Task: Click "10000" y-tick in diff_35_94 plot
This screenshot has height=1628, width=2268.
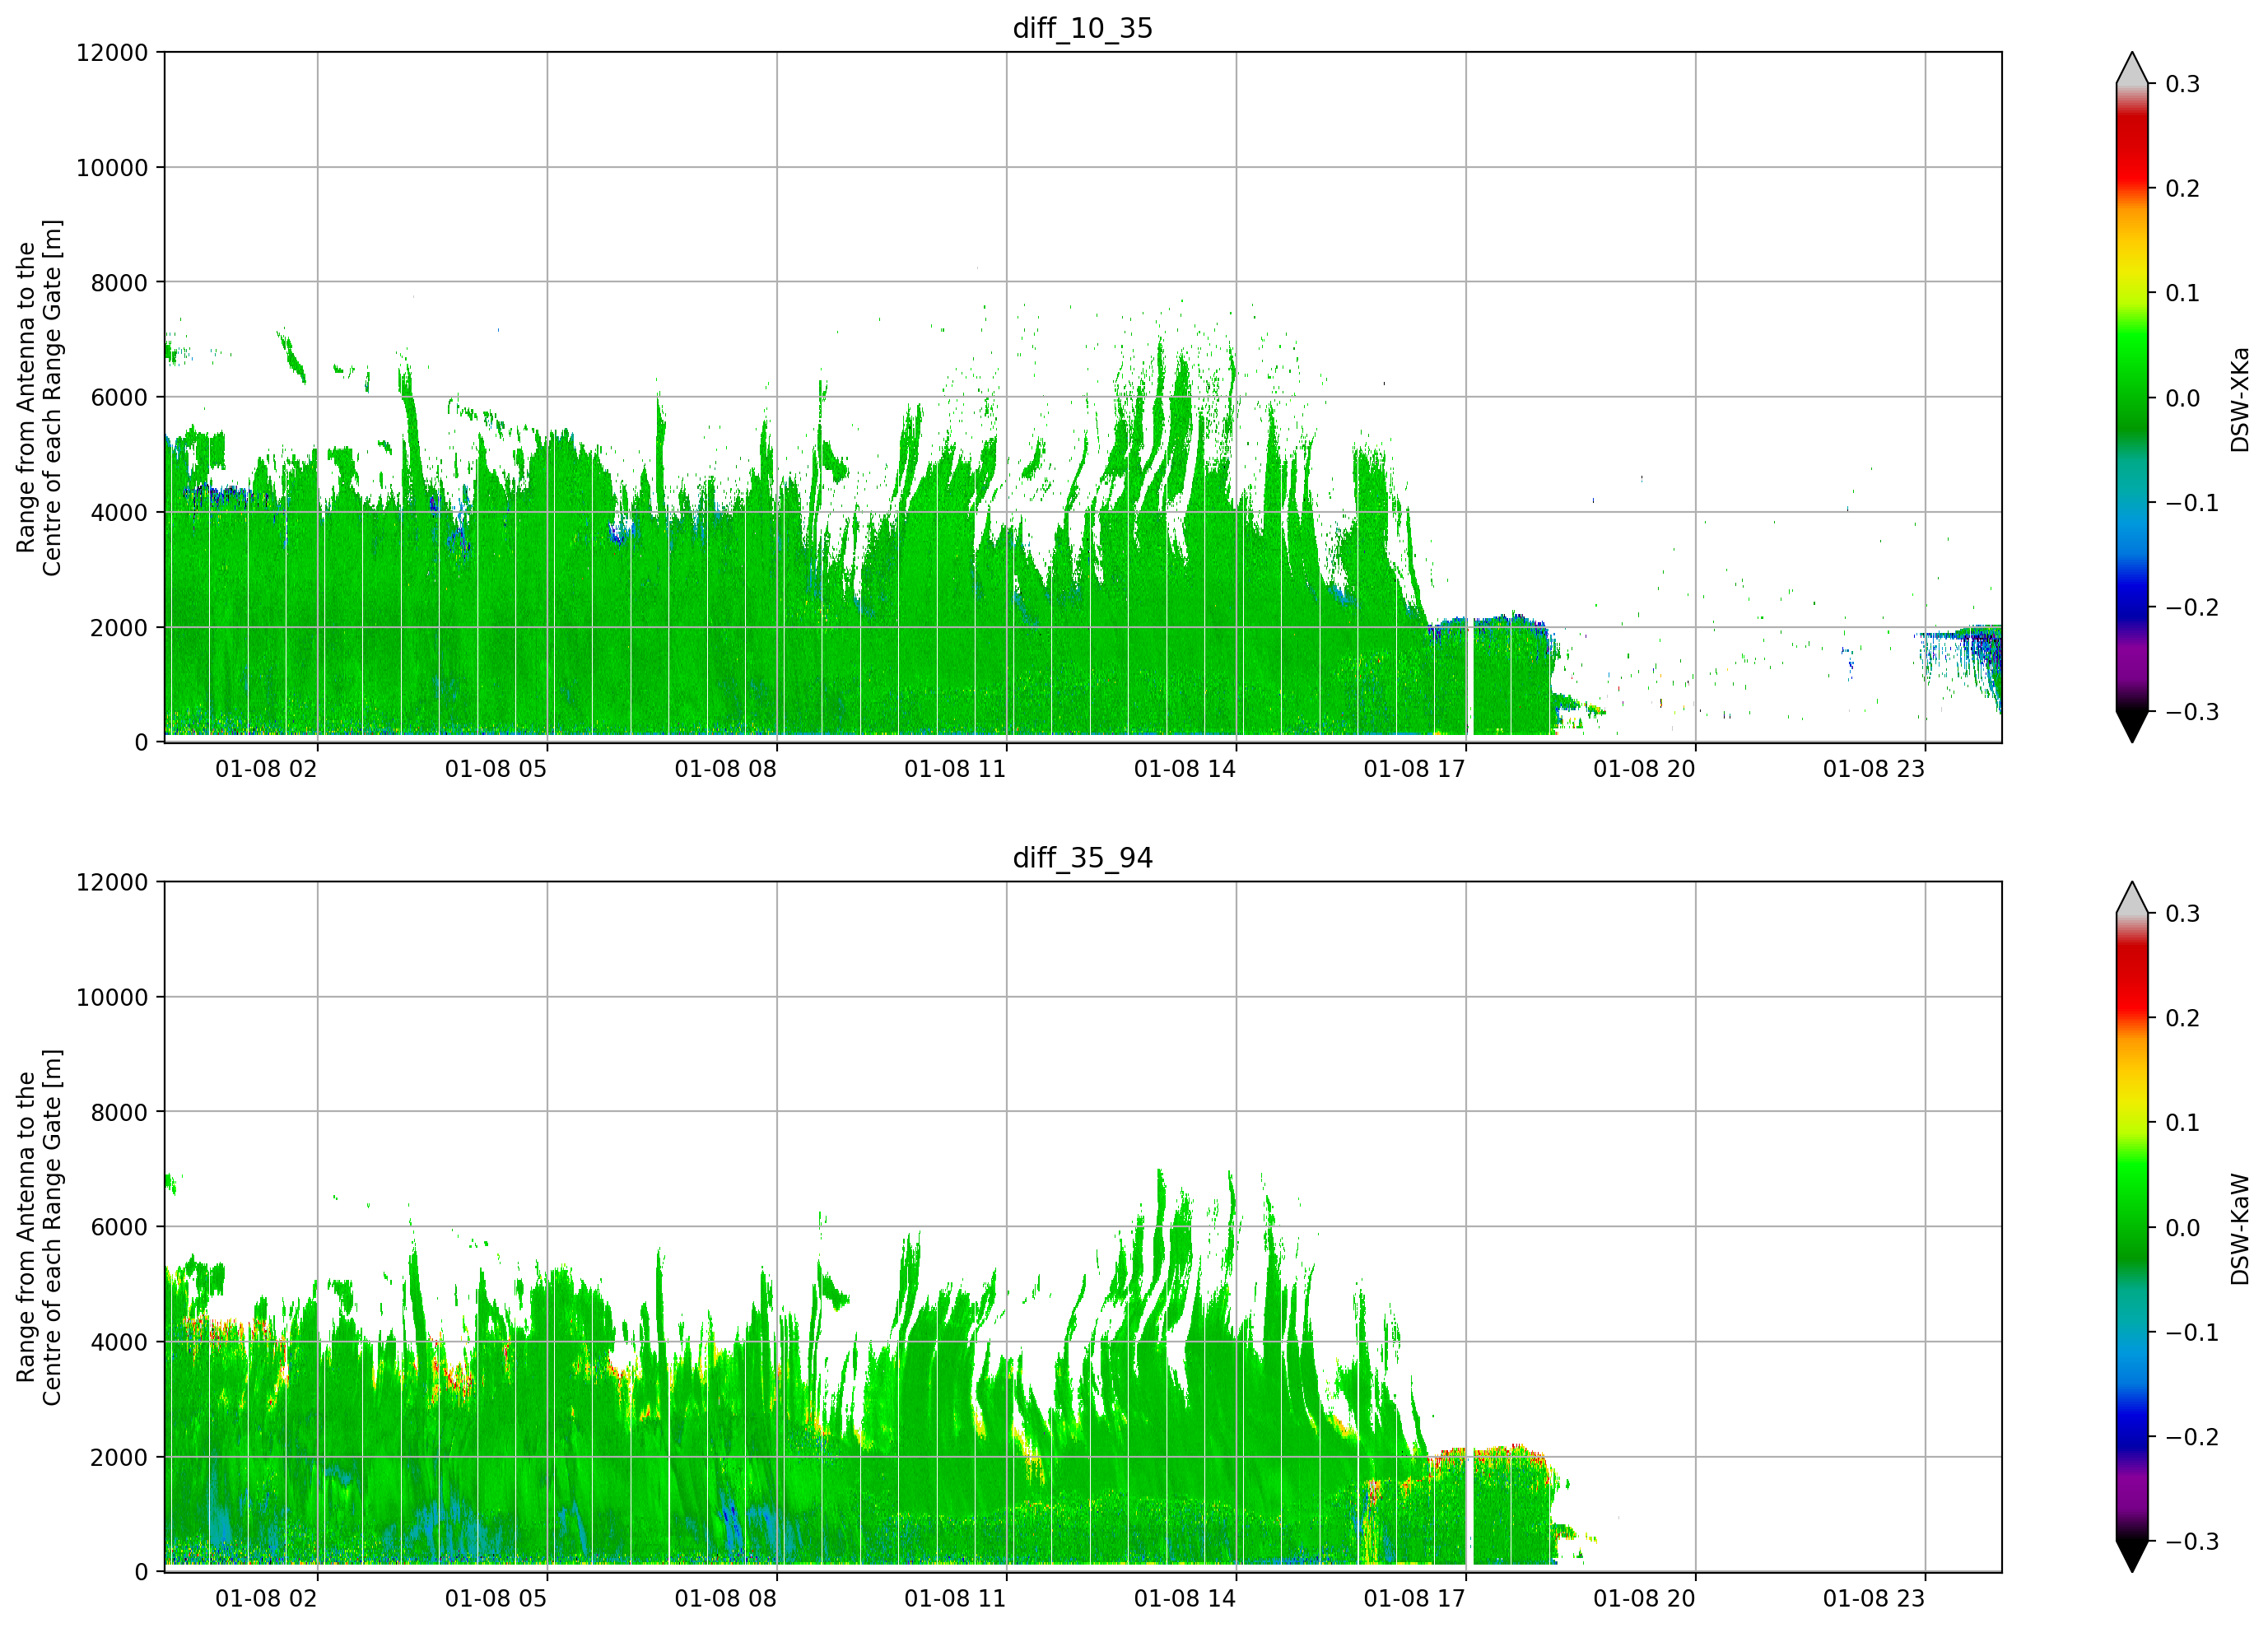Action: [112, 997]
